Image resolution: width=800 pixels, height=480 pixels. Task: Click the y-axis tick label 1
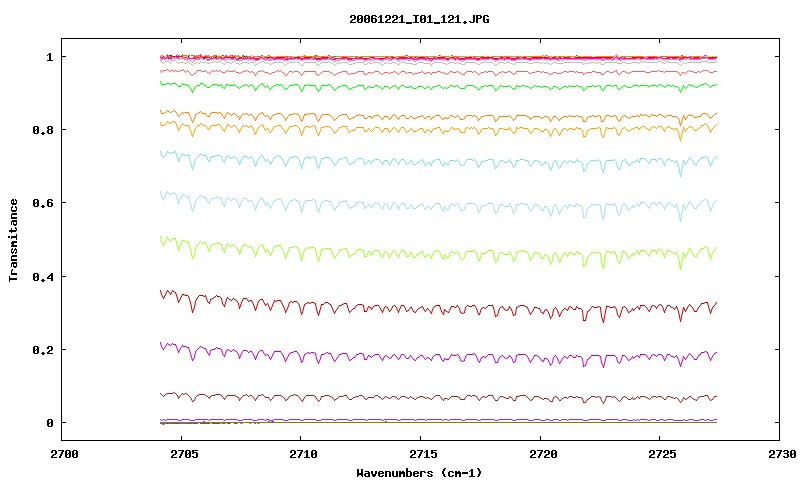(x=49, y=57)
